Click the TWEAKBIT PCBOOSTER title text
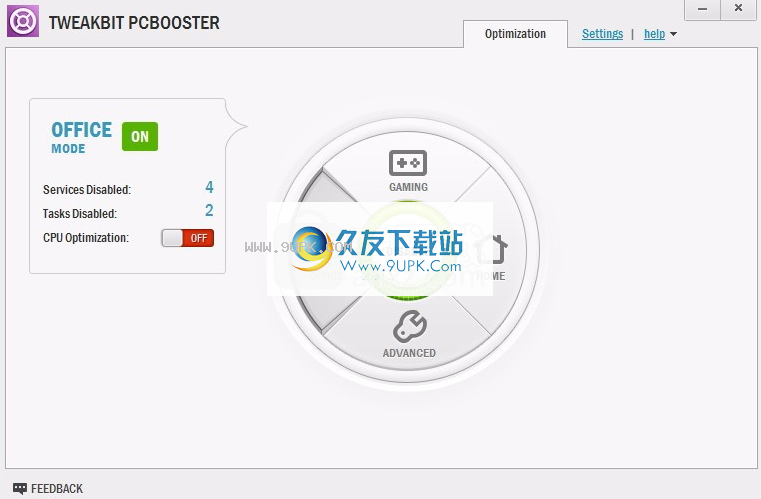 134,23
